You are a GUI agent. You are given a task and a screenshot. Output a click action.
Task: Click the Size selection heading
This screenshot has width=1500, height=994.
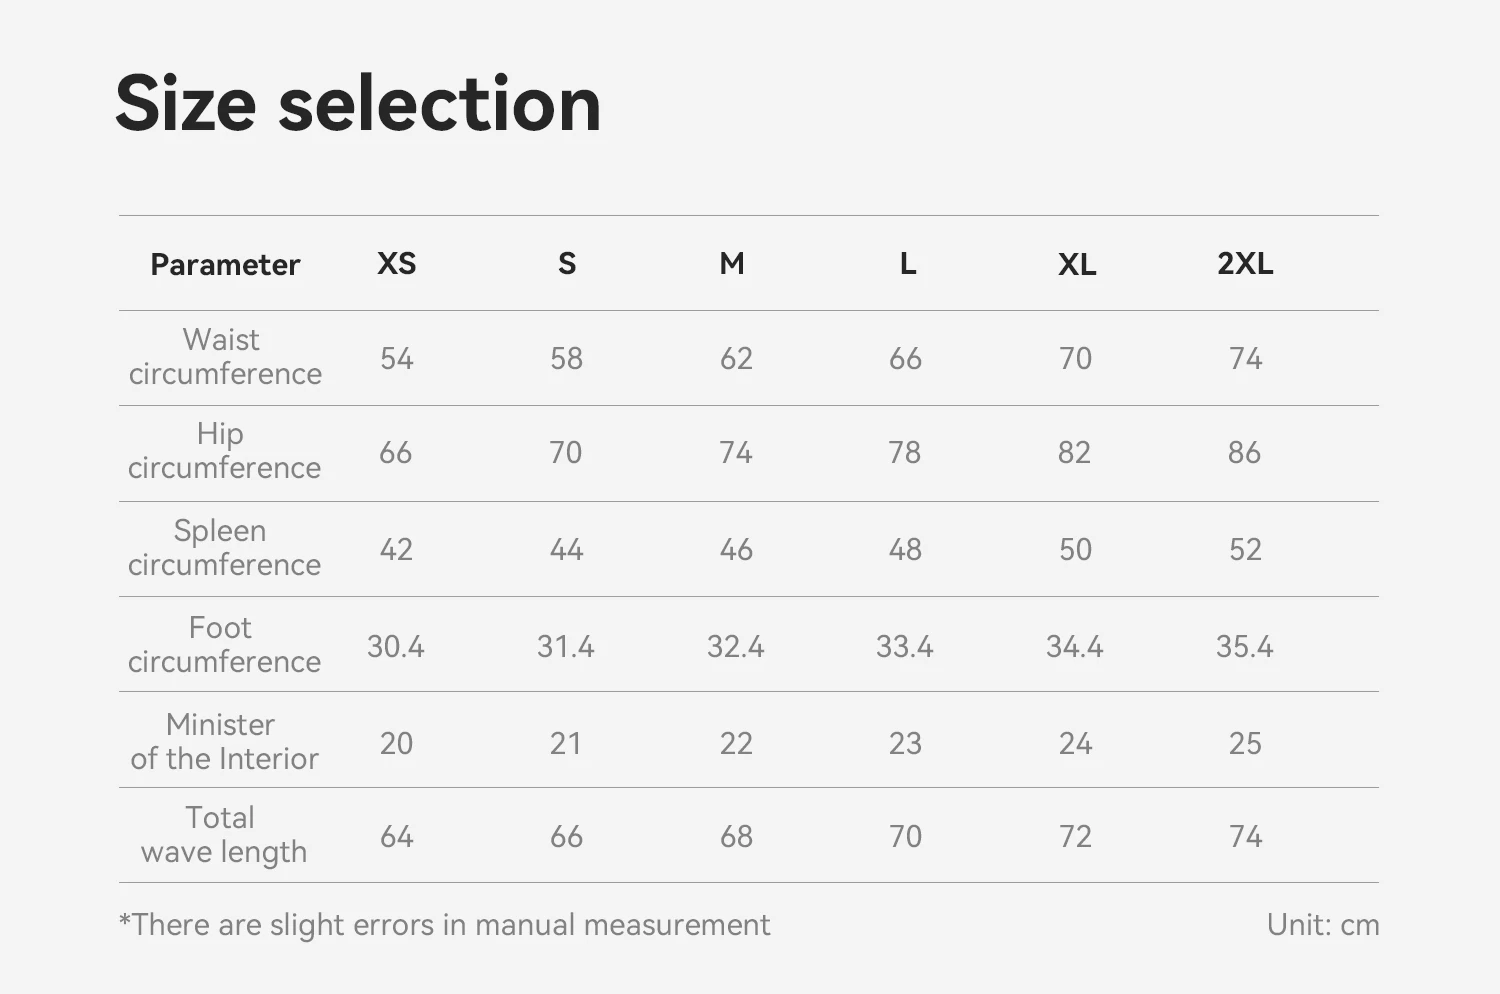358,104
